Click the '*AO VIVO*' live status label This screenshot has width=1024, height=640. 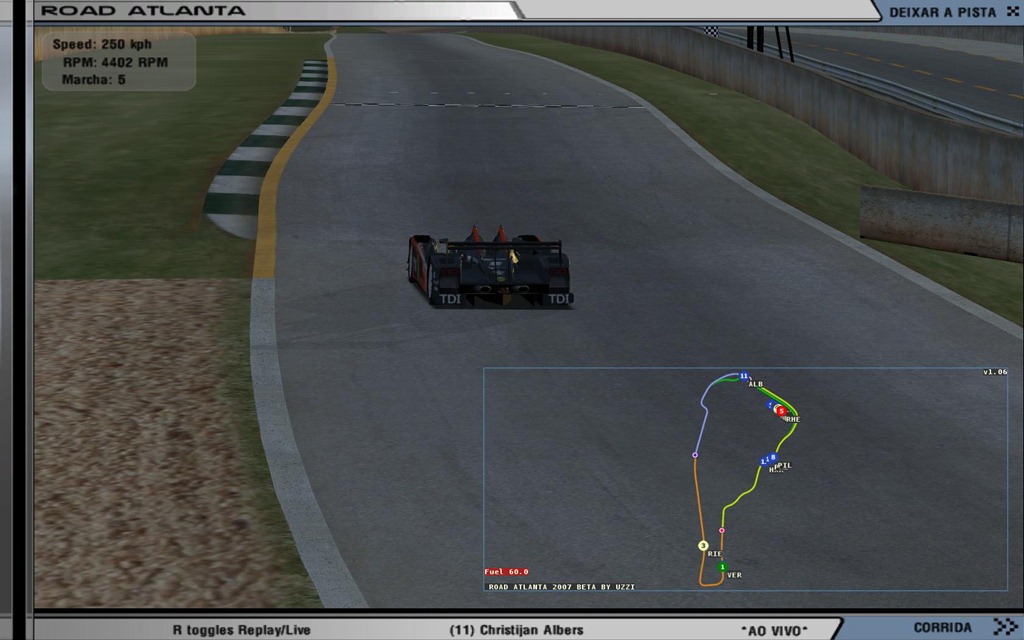click(x=774, y=631)
